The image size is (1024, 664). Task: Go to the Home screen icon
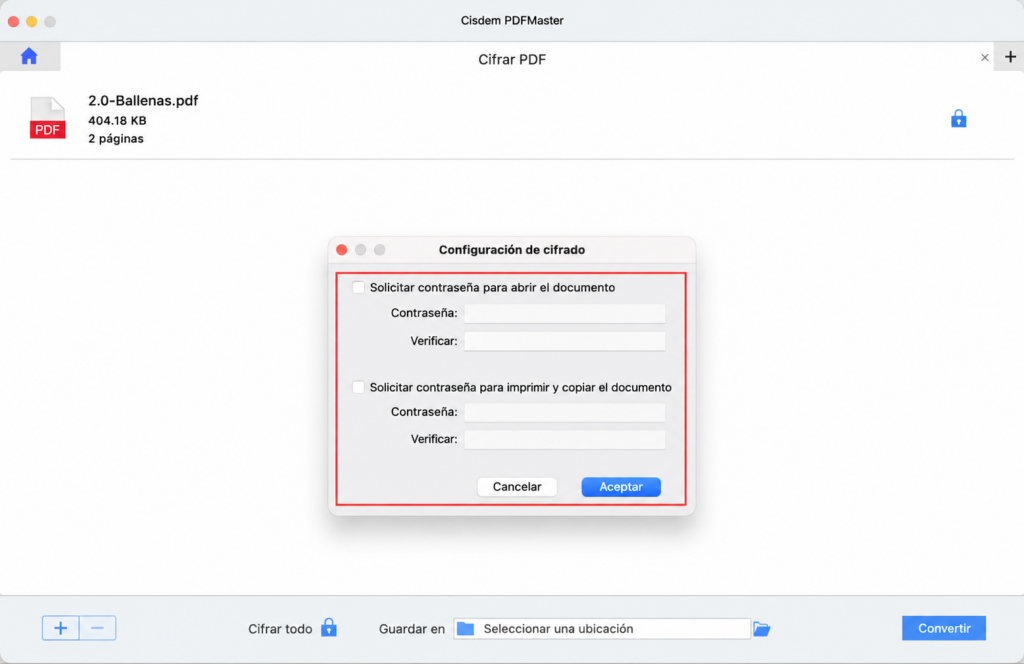(29, 56)
